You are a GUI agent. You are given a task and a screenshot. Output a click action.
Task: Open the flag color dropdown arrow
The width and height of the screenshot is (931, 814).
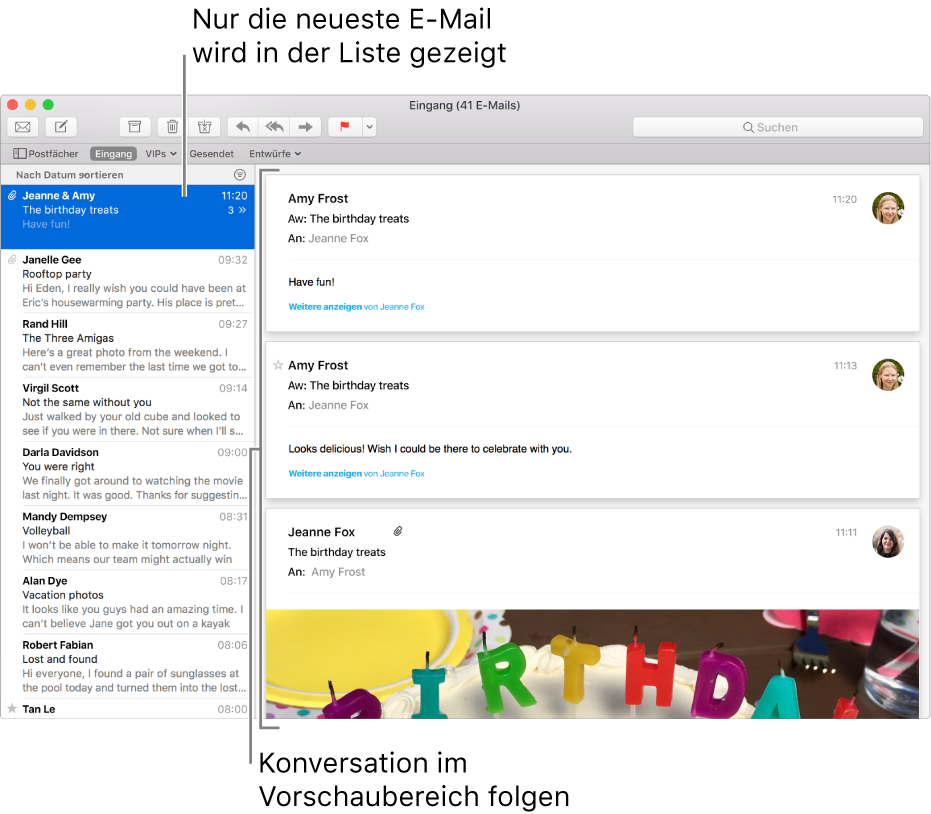click(x=368, y=127)
